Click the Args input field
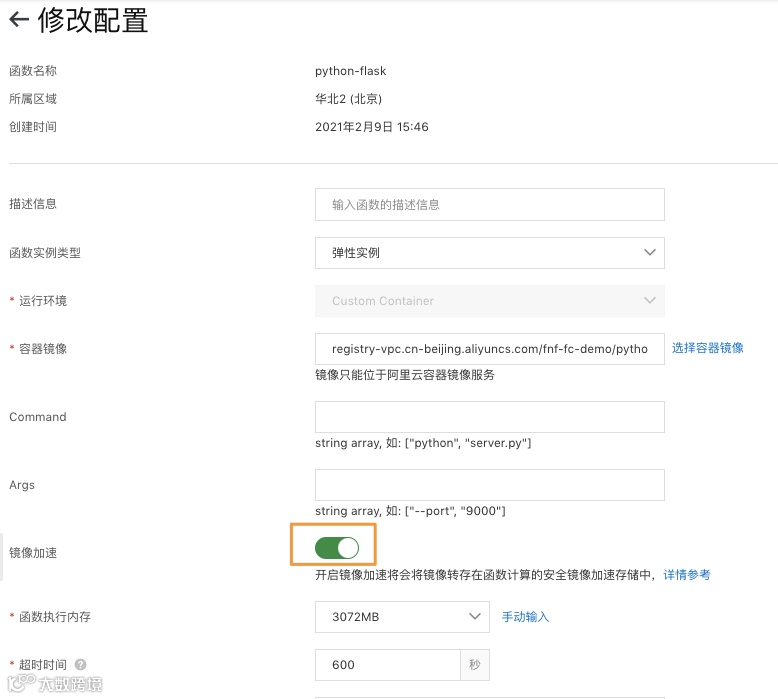Screen dimensions: 778x699 point(490,485)
